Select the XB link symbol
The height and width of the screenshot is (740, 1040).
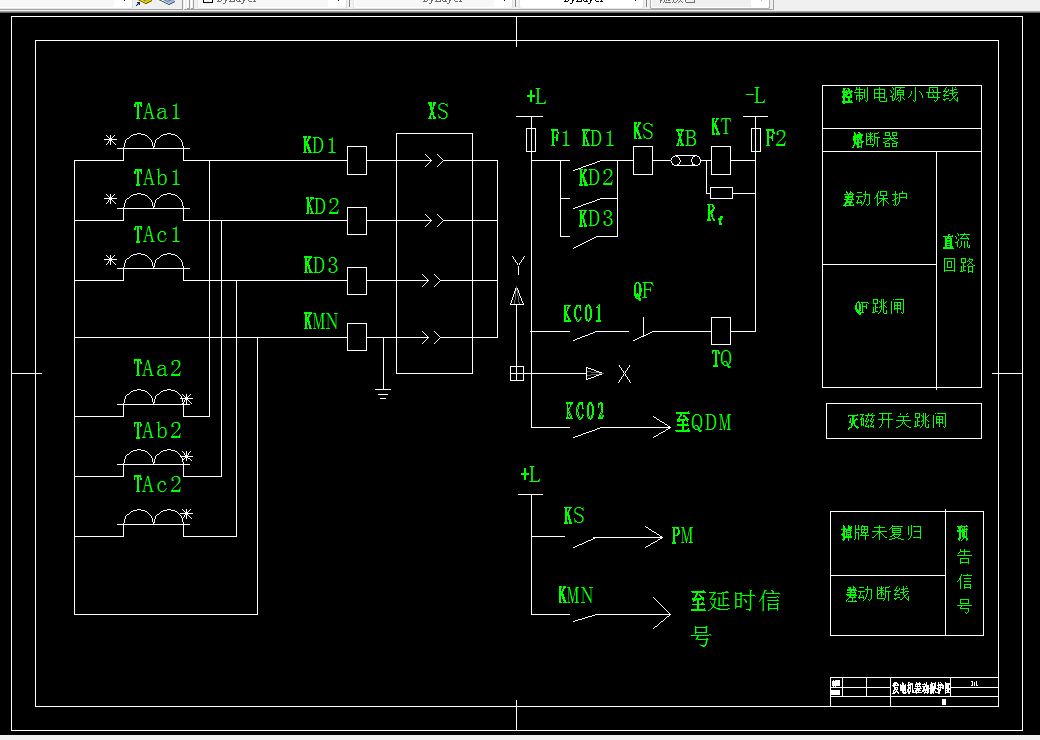pyautogui.click(x=686, y=160)
